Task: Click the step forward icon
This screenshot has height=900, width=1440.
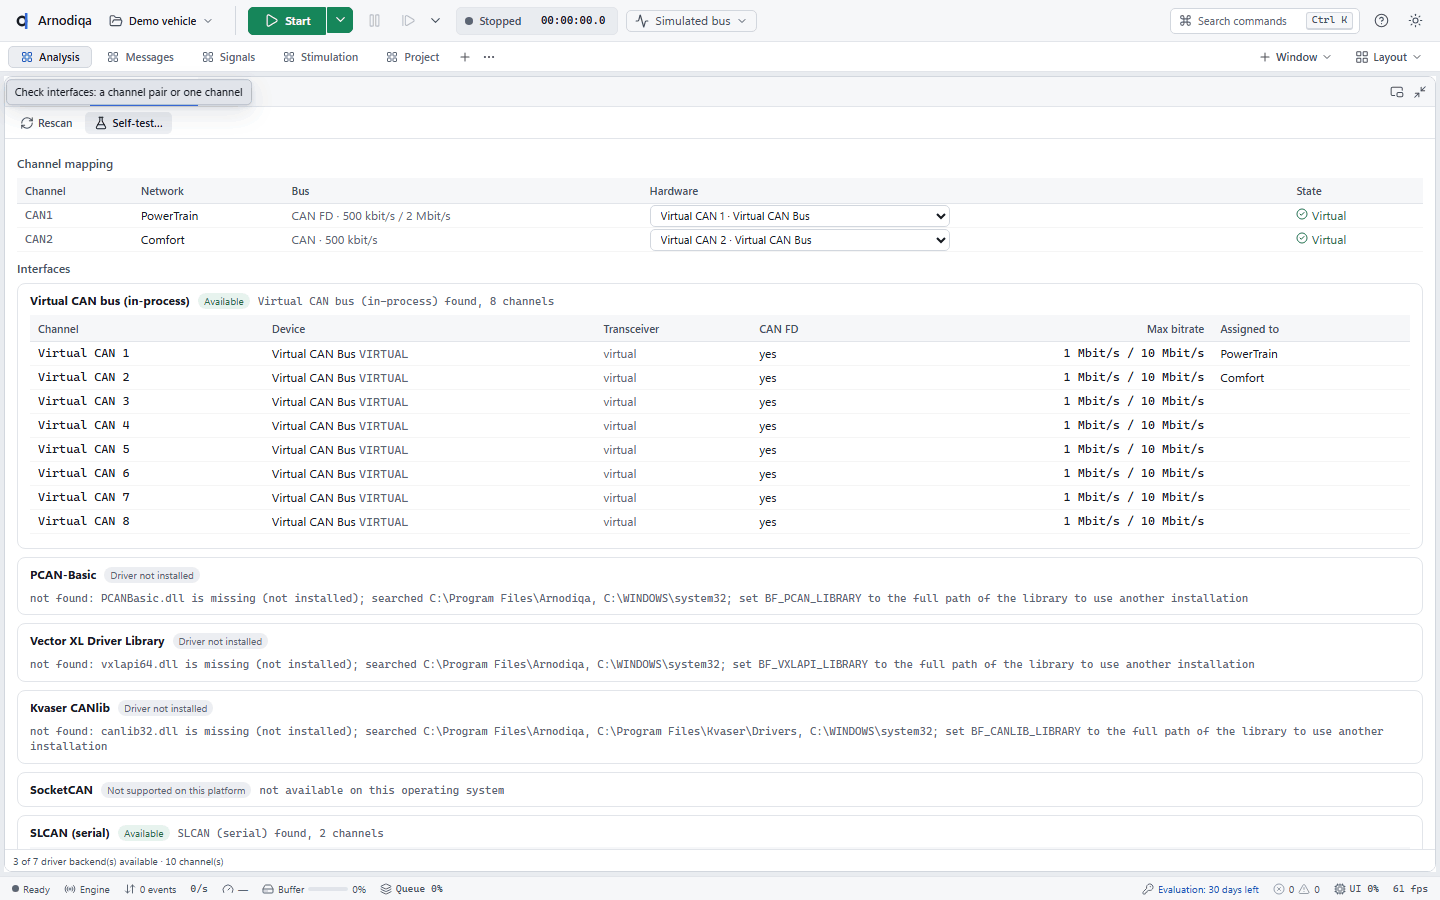Action: coord(408,21)
